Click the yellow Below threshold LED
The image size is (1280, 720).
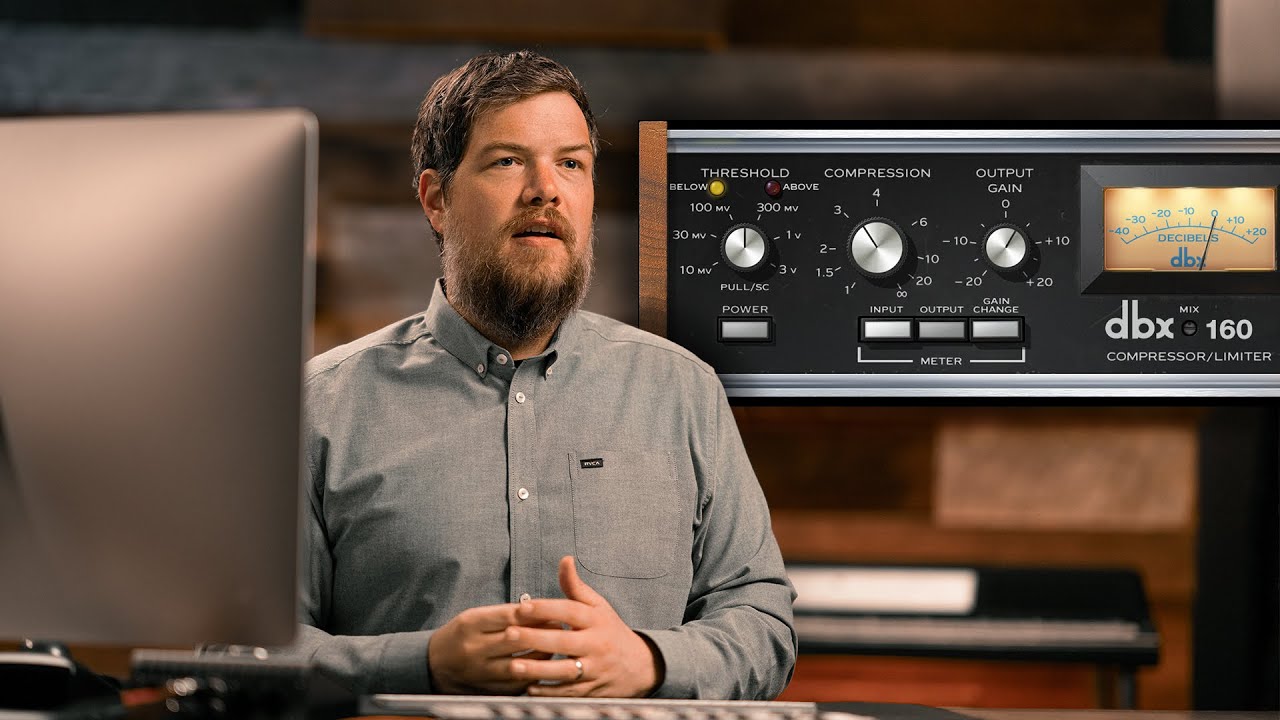point(717,187)
